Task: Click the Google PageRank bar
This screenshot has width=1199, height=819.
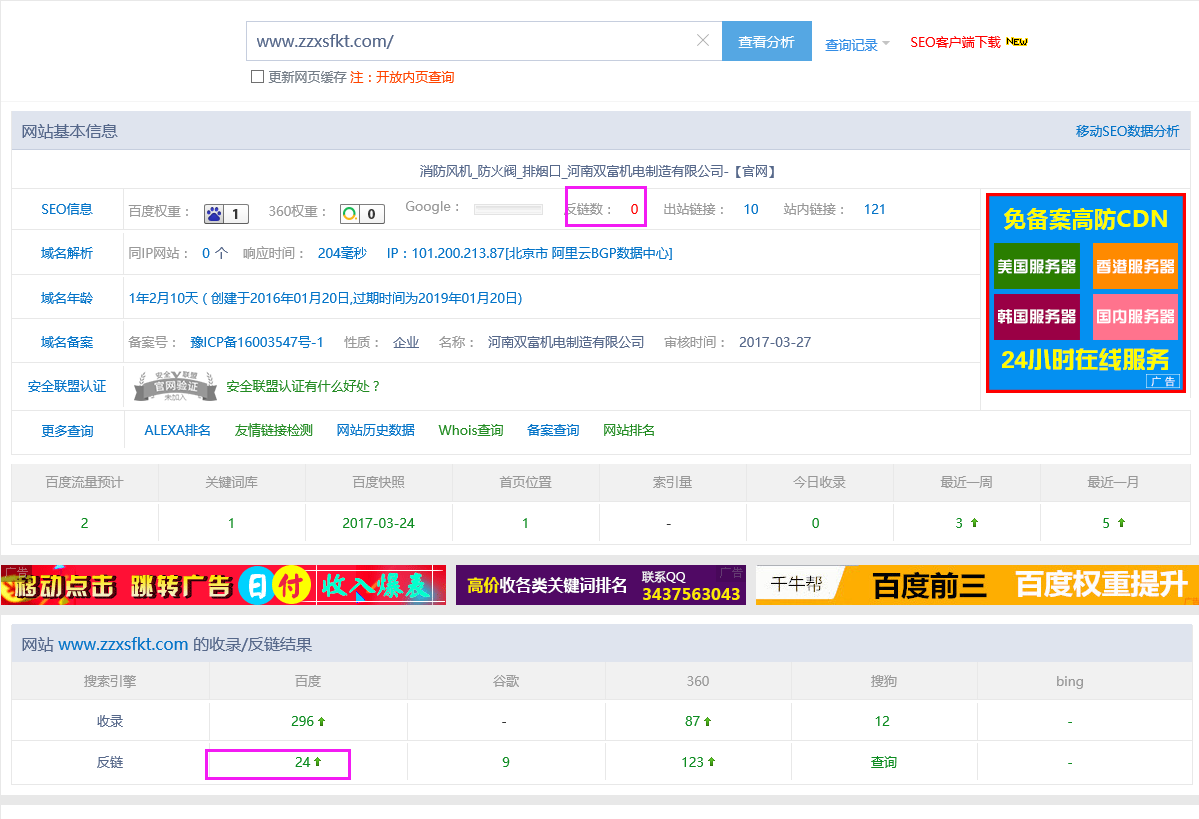Action: click(x=508, y=209)
